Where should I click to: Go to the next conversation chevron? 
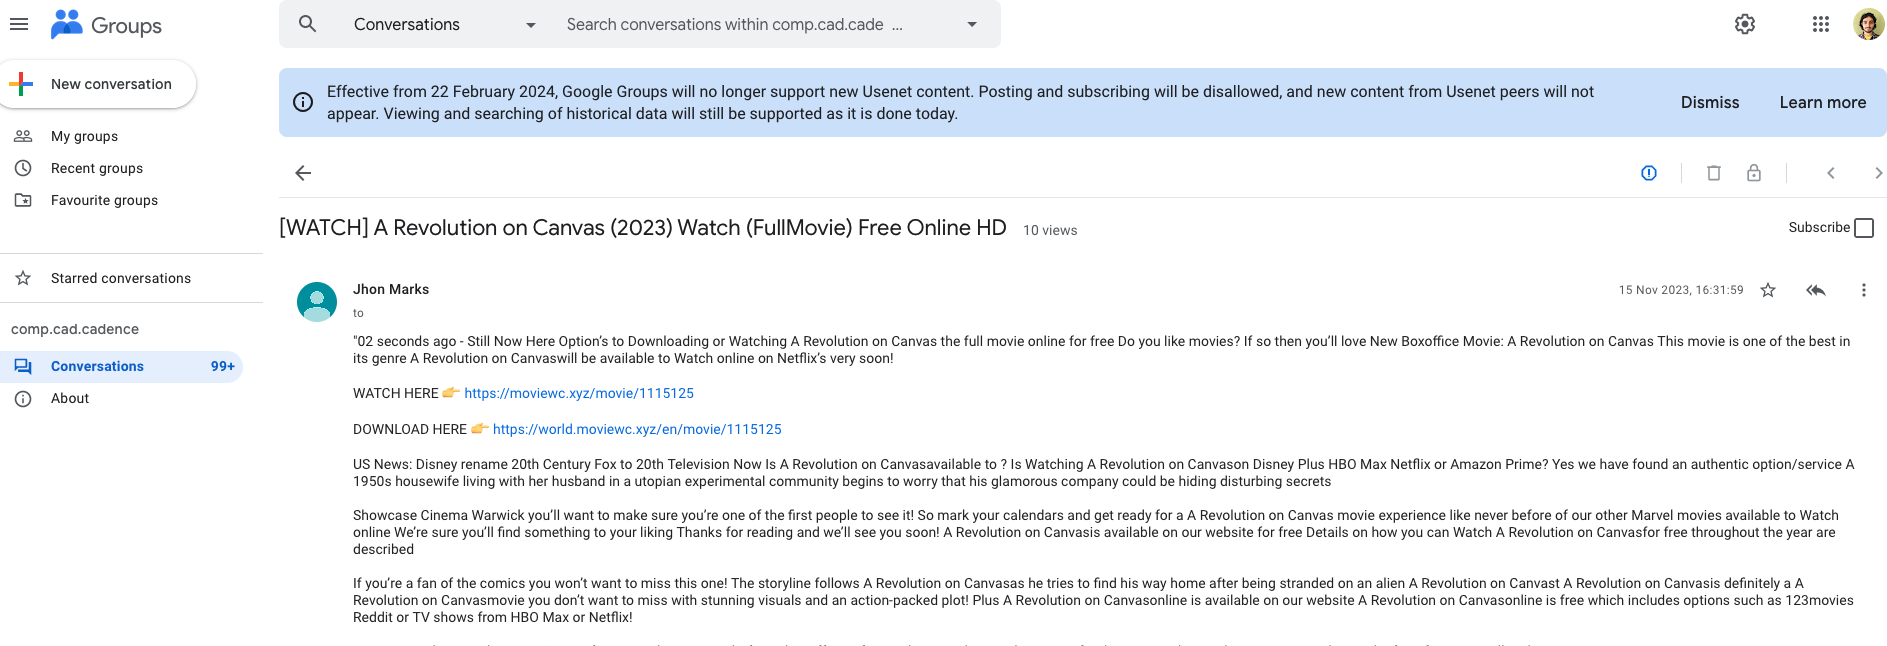1878,173
